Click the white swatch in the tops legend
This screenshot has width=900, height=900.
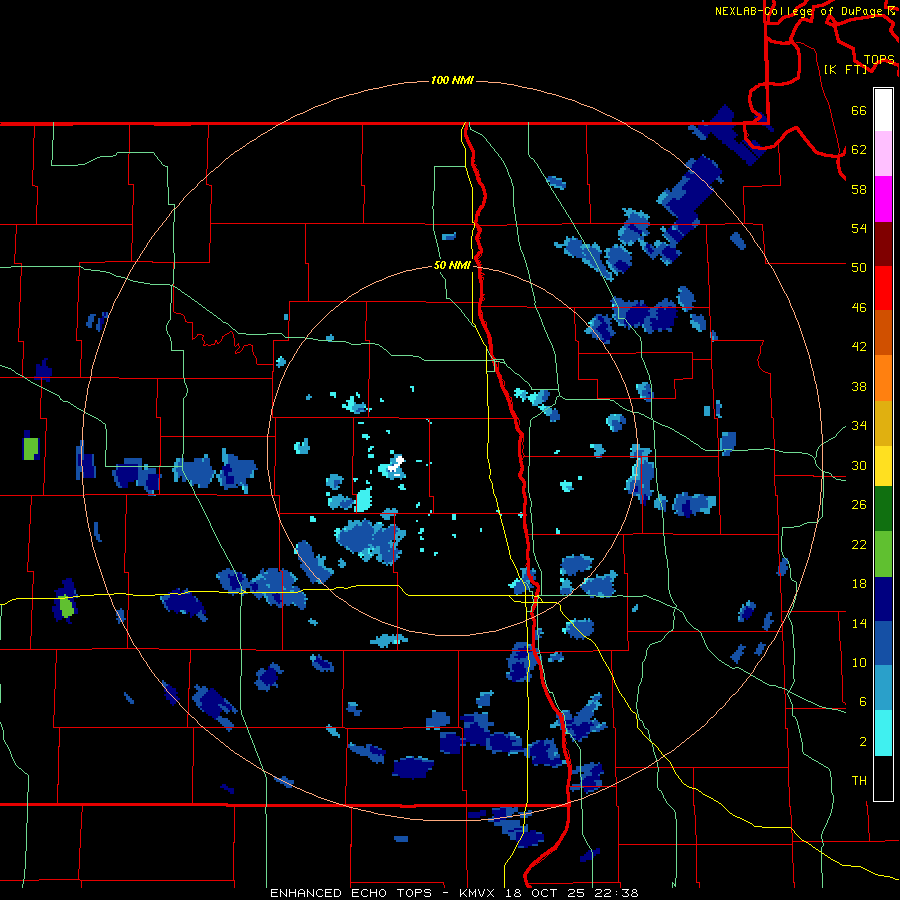(883, 110)
